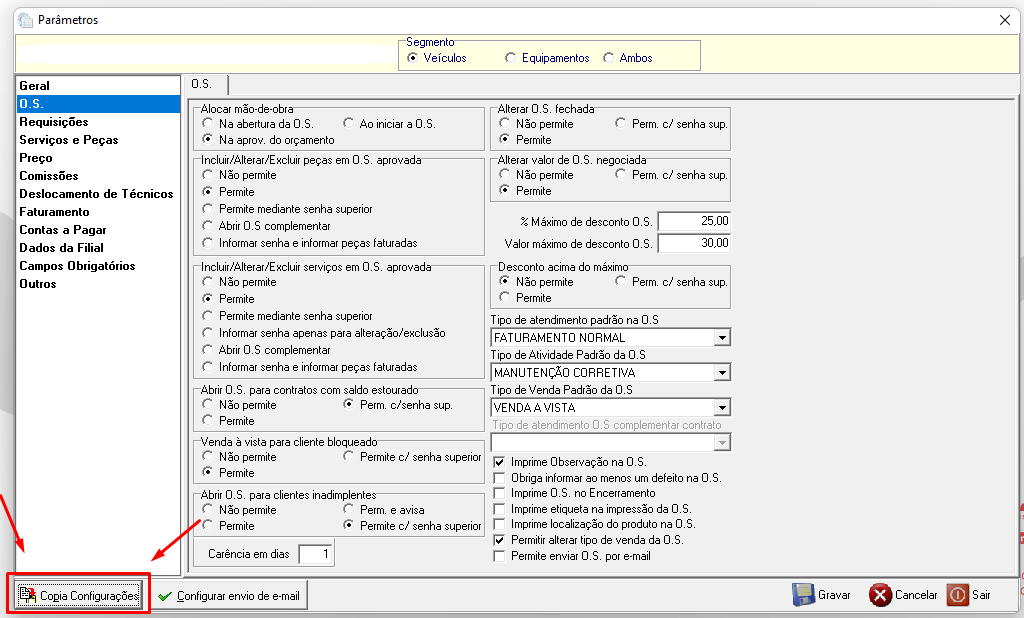
Task: Enable Imprime O.S. no Encerramento checkbox
Action: tap(500, 493)
